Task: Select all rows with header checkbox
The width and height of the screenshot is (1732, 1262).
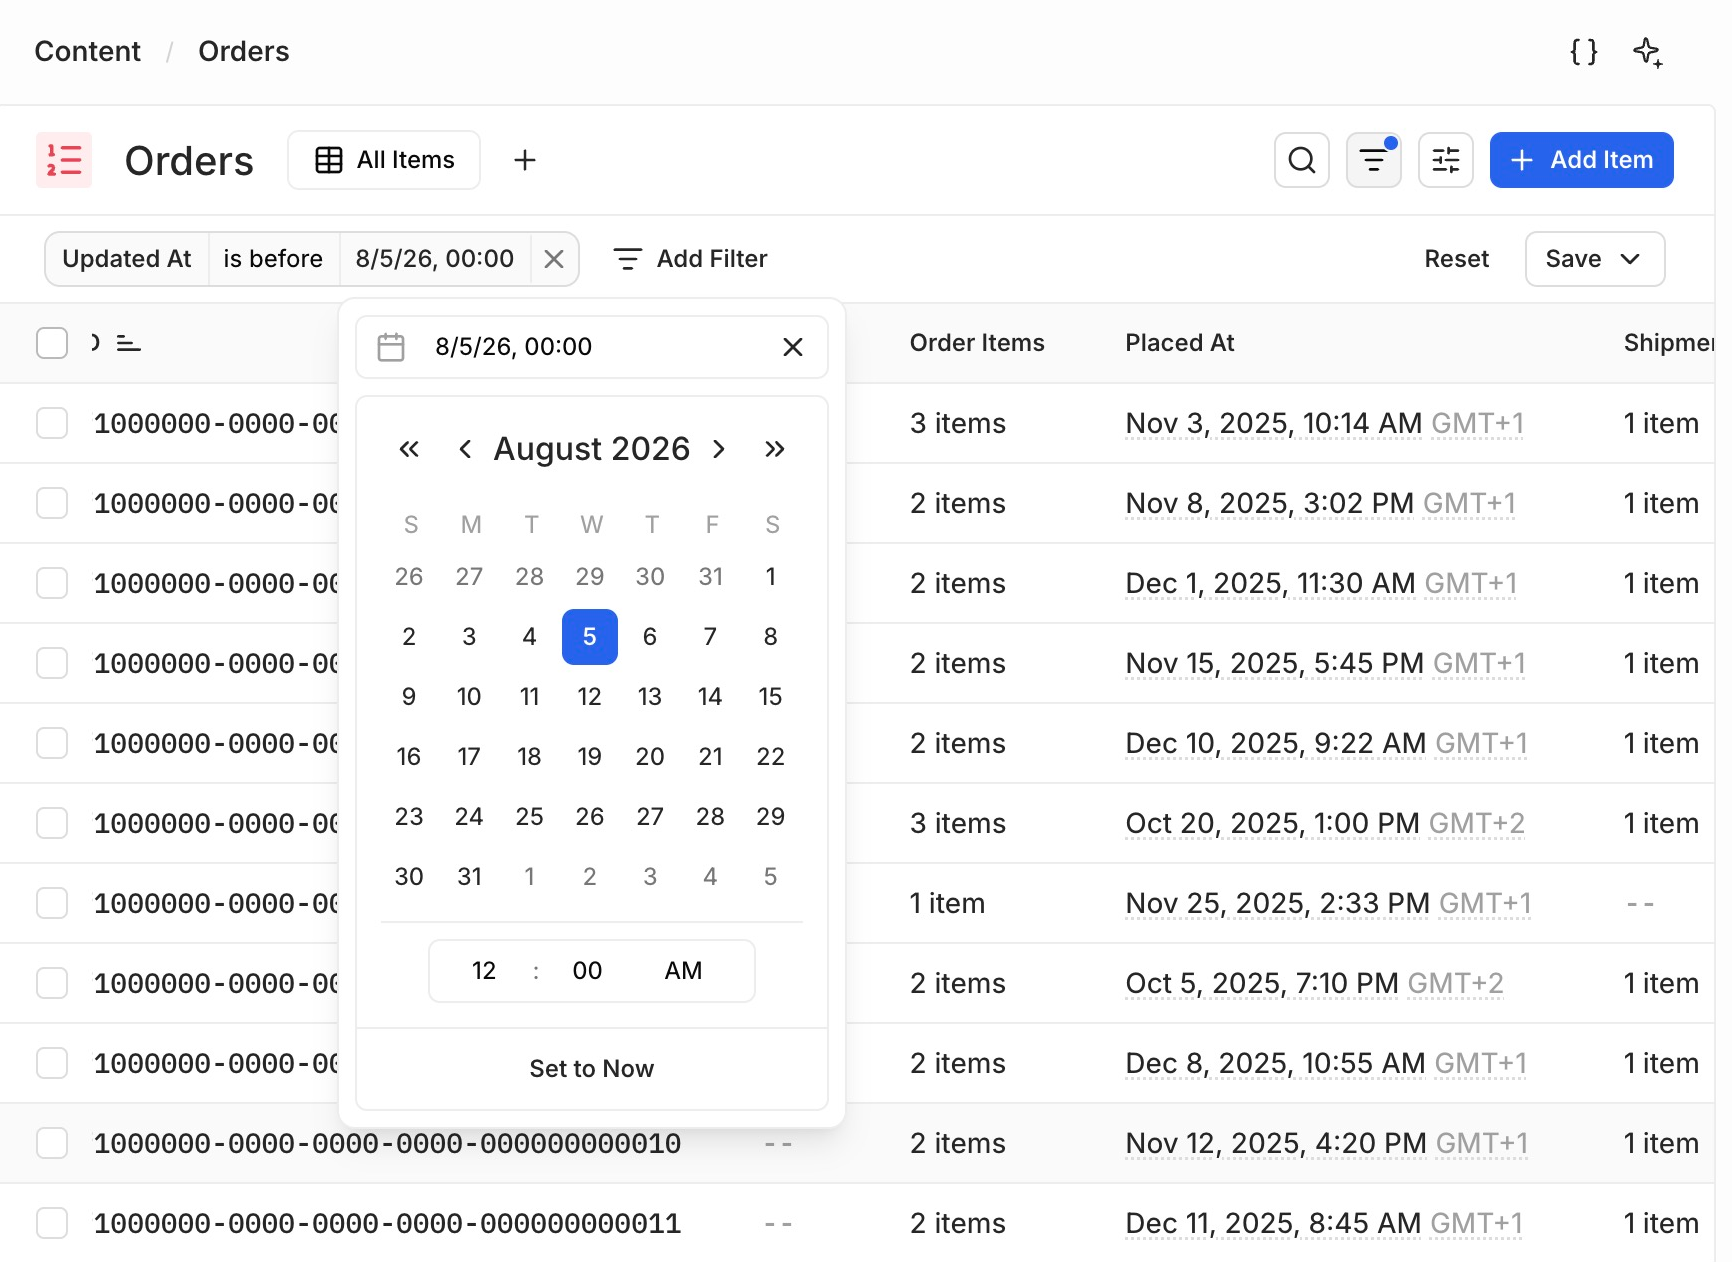Action: 52,343
